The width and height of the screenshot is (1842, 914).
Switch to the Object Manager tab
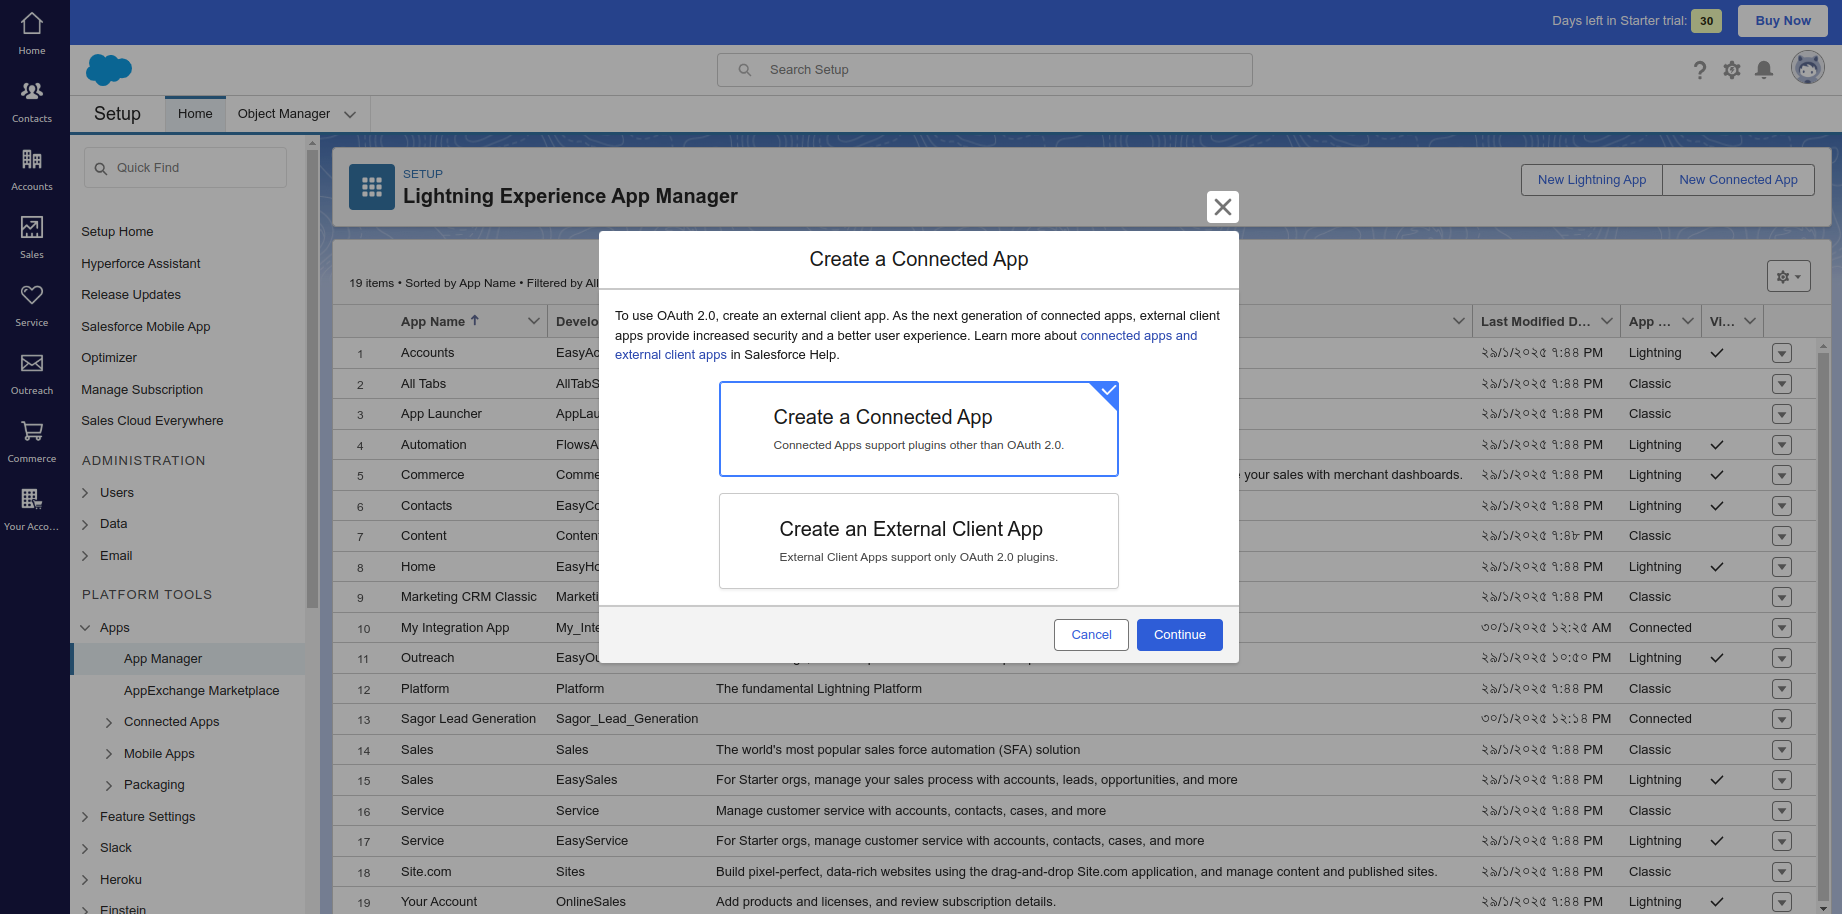284,114
